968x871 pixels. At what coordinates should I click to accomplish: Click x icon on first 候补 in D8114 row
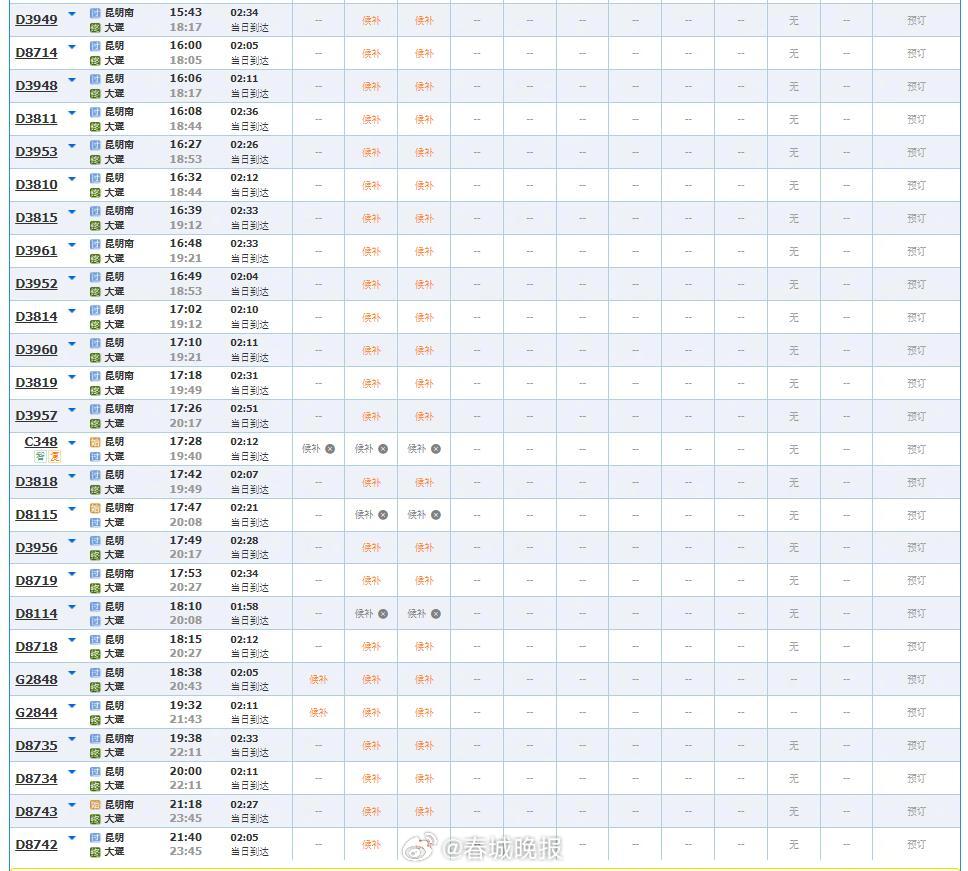click(x=383, y=614)
